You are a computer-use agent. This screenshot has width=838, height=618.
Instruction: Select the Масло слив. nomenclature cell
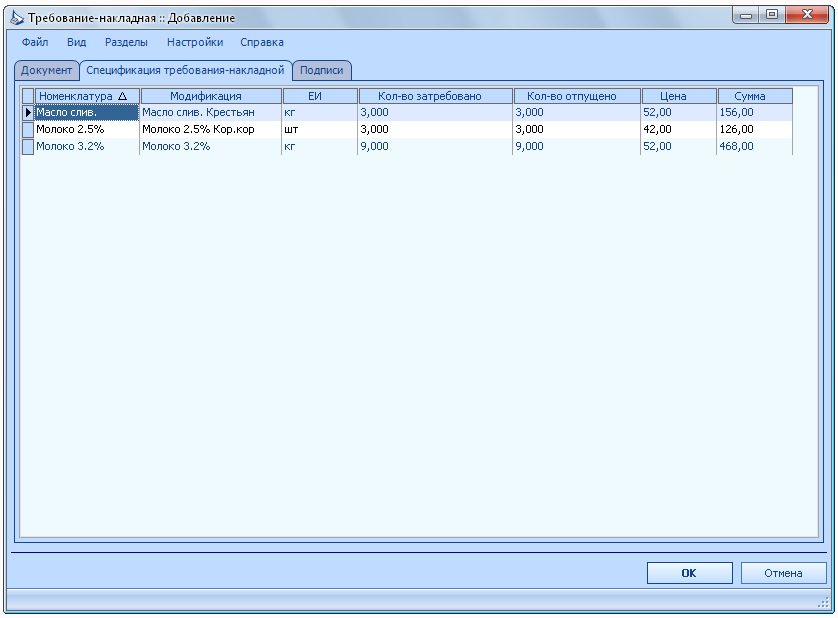(87, 112)
